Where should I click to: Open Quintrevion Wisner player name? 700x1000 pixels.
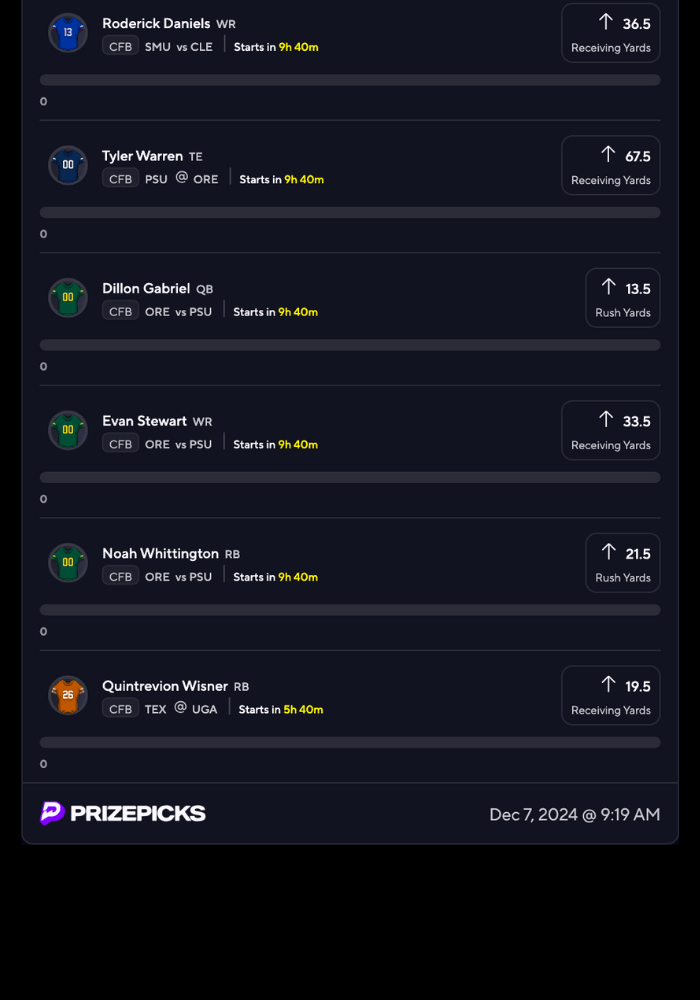165,686
